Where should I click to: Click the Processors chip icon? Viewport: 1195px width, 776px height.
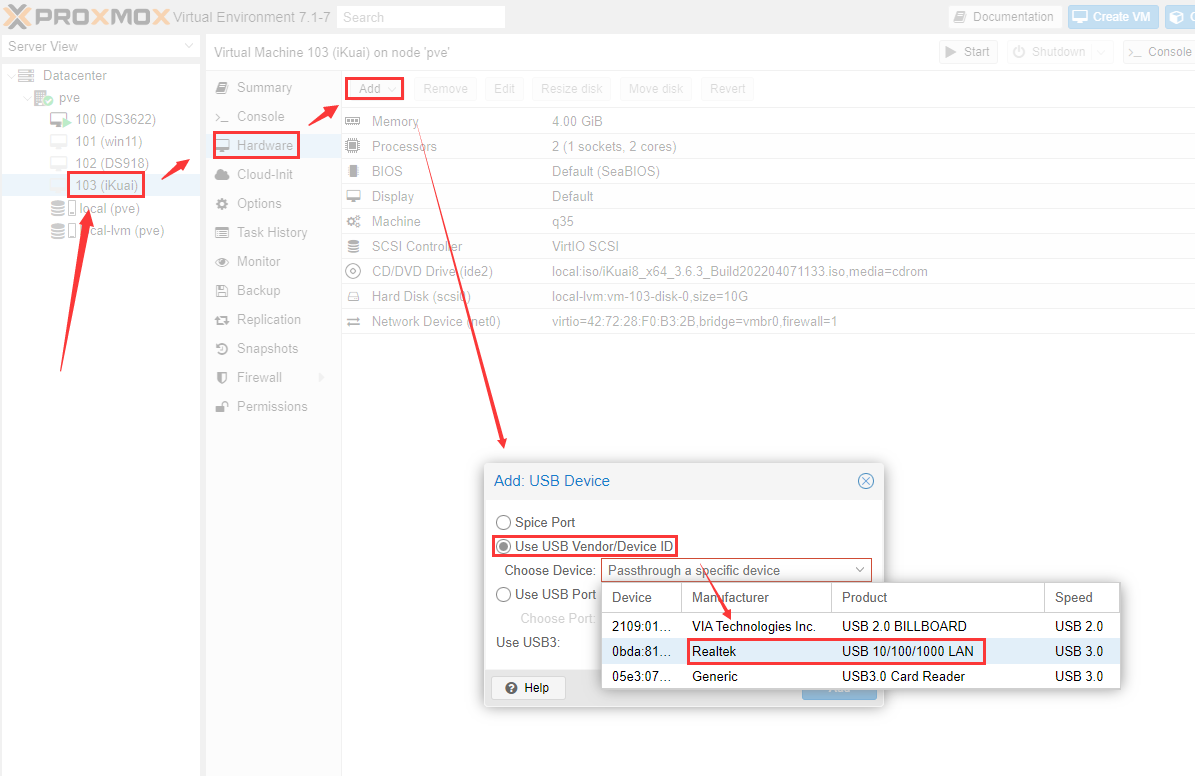pos(353,146)
